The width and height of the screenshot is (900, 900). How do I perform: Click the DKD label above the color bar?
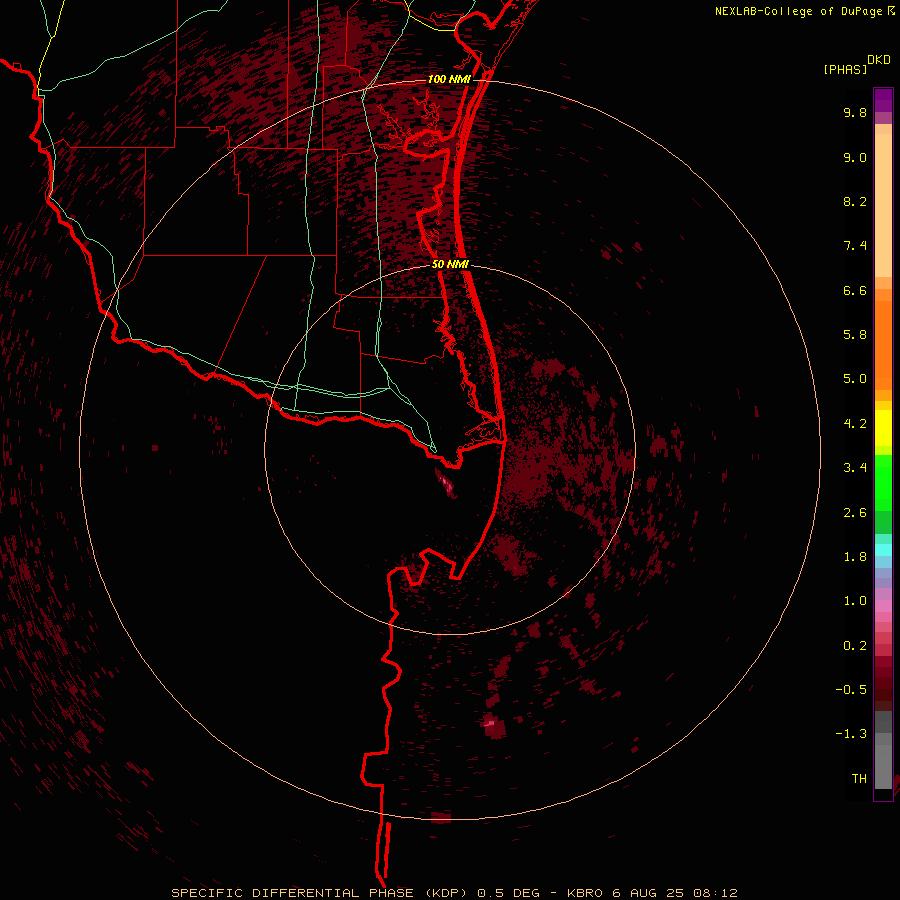pyautogui.click(x=879, y=60)
